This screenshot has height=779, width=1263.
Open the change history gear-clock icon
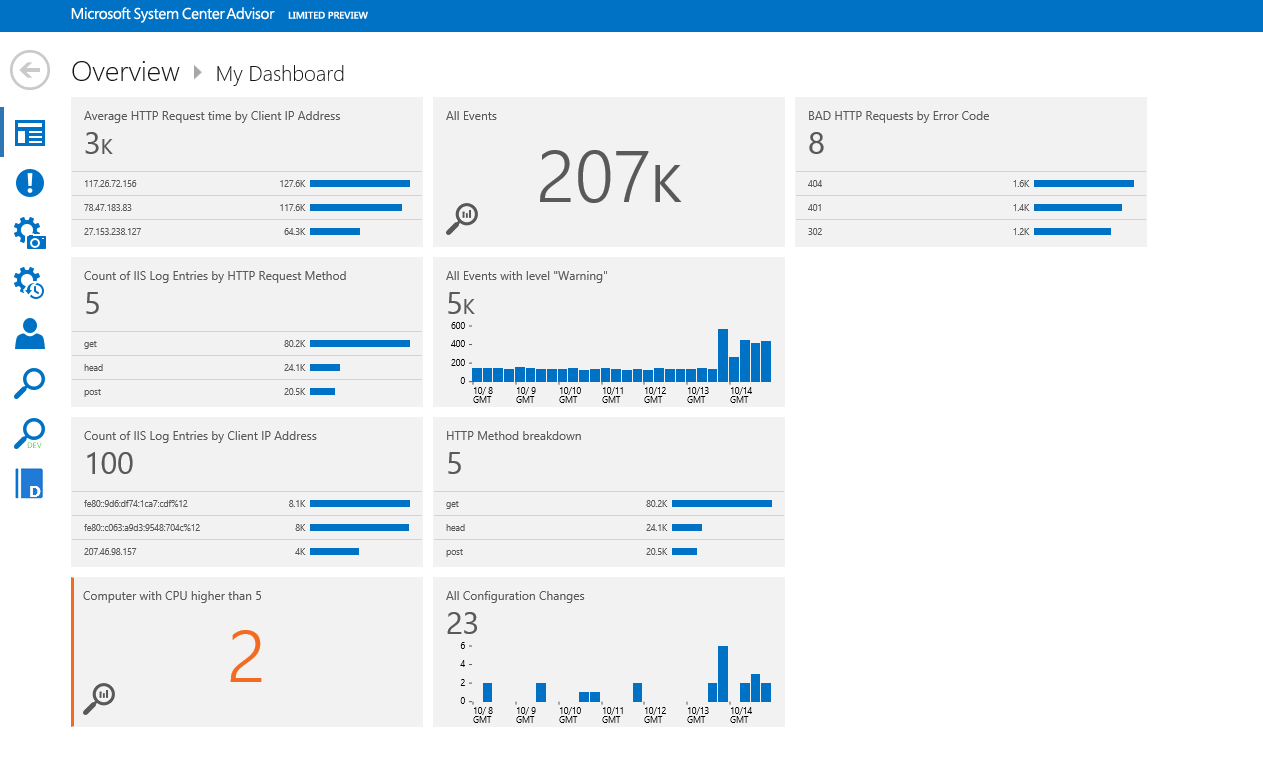[30, 283]
